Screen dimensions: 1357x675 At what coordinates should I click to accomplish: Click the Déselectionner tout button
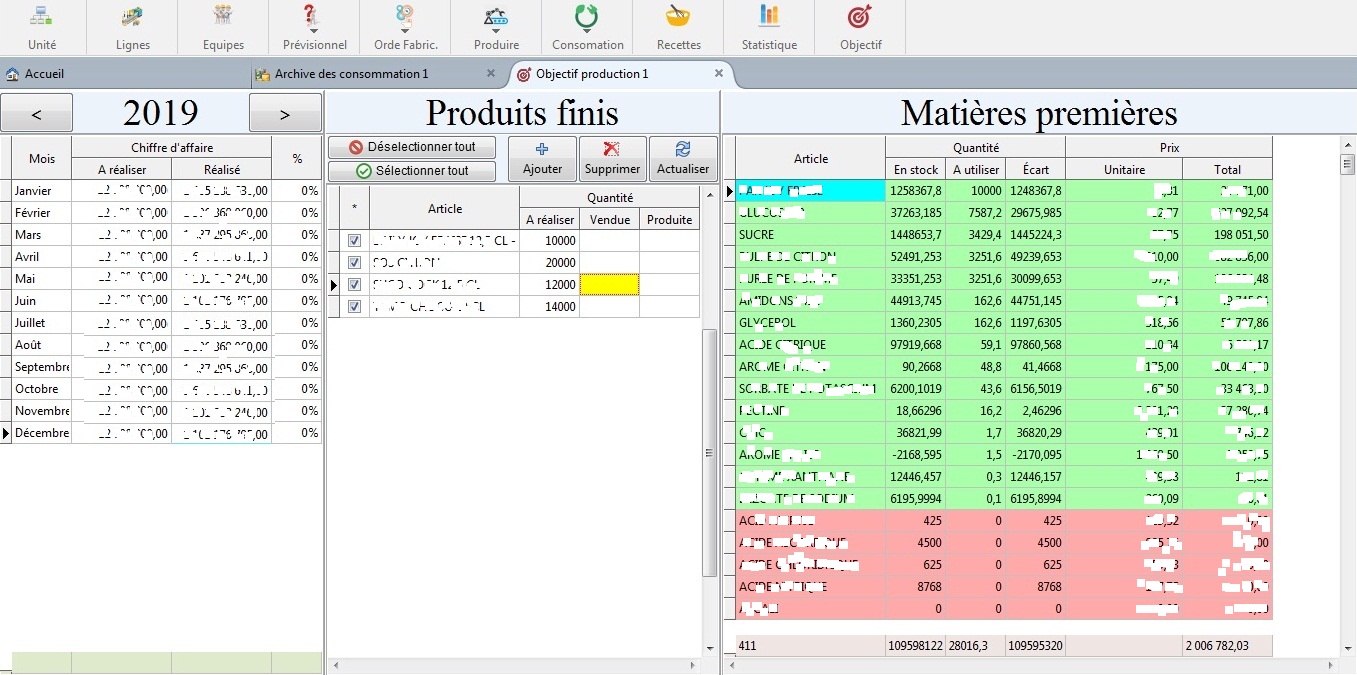click(412, 147)
